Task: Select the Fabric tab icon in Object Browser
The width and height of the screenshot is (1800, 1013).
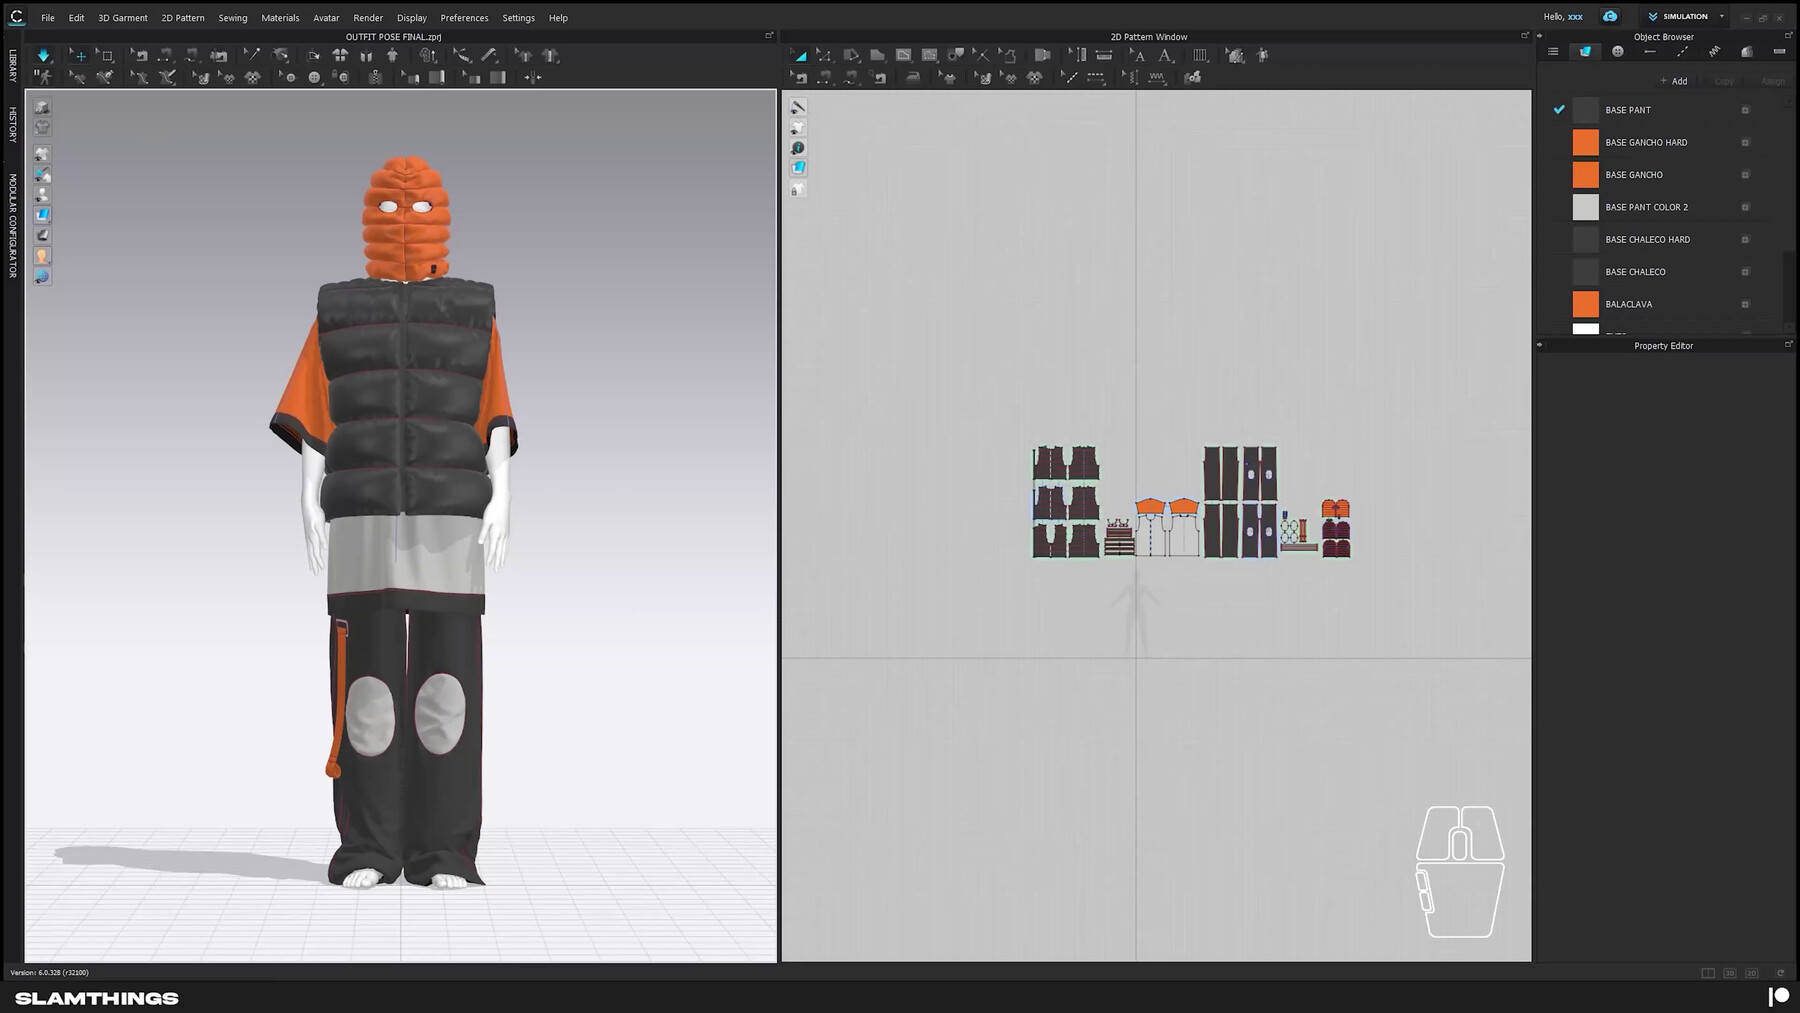Action: [1585, 52]
